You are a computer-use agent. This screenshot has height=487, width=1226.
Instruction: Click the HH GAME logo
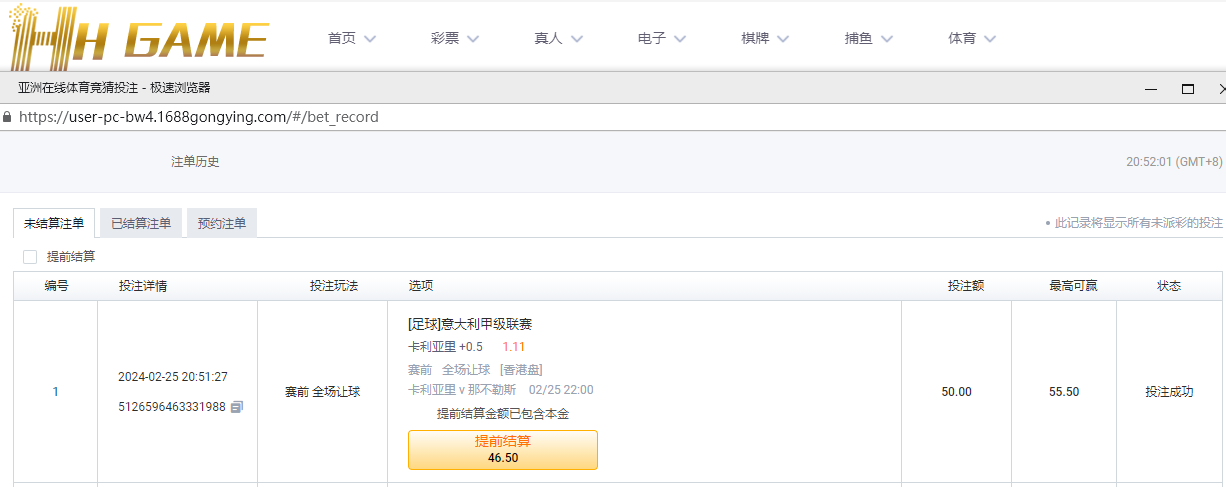point(139,38)
